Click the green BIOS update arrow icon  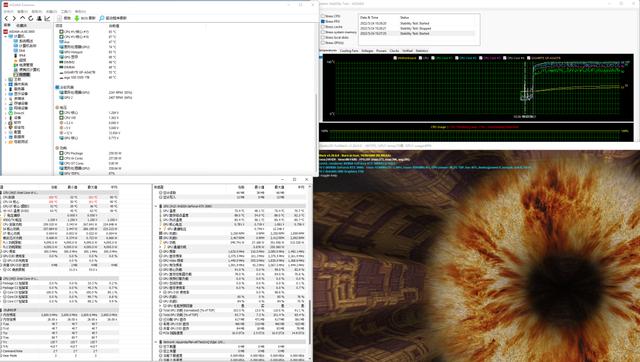click(76, 18)
